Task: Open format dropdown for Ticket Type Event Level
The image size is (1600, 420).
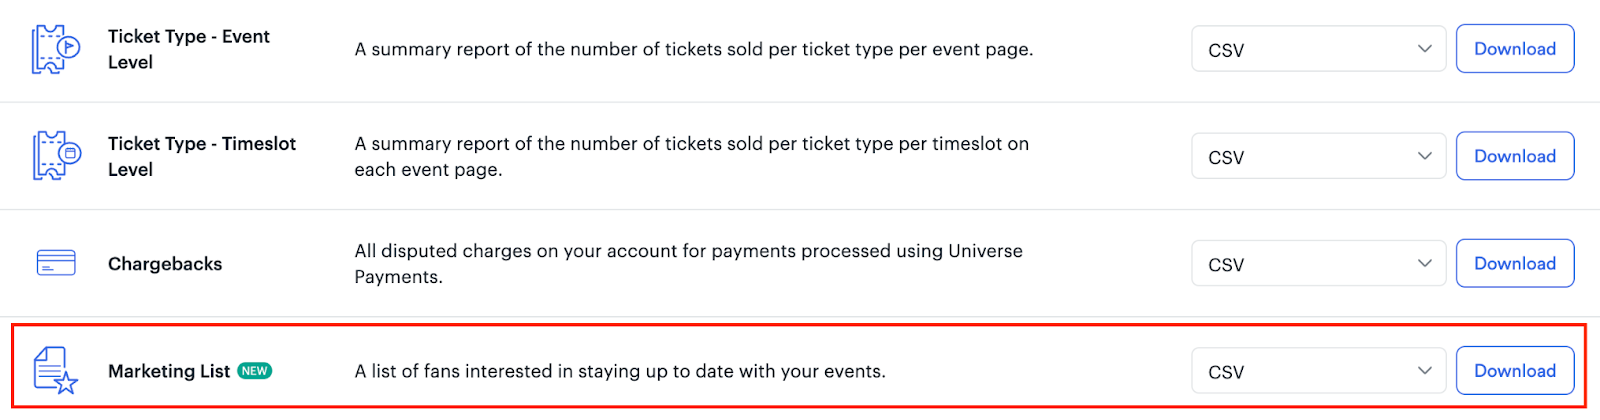Action: coord(1318,49)
